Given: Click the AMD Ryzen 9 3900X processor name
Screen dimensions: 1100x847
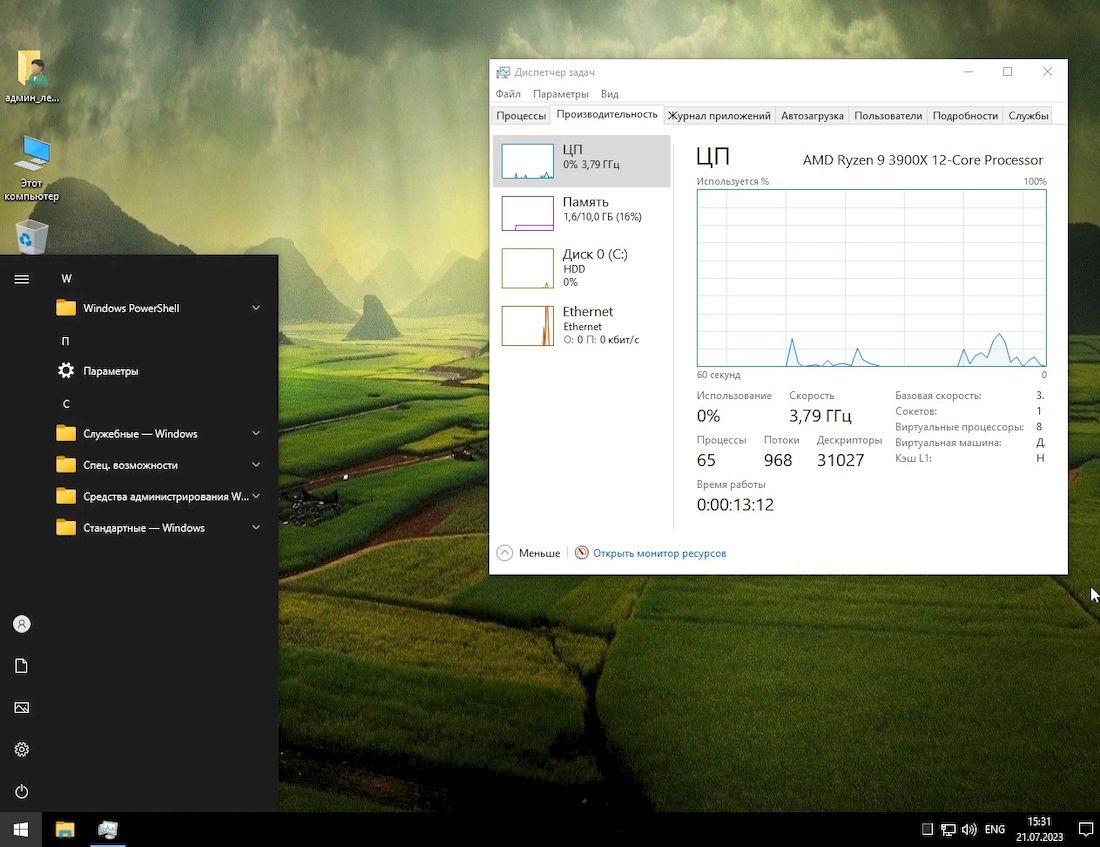Looking at the screenshot, I should tap(923, 160).
